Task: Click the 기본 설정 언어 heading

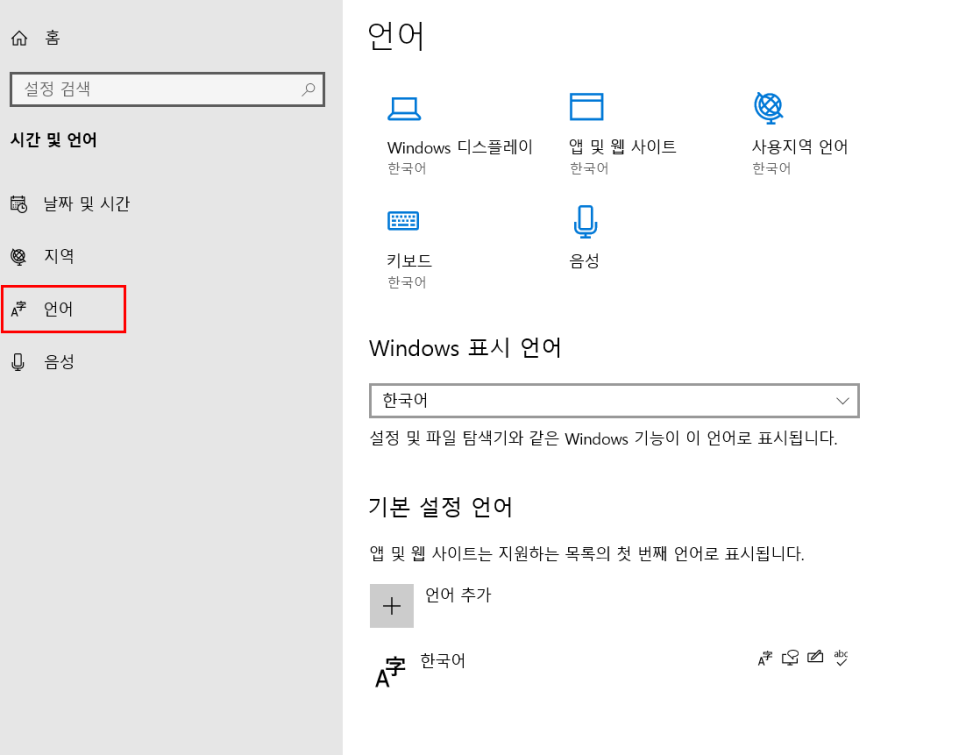Action: (440, 507)
